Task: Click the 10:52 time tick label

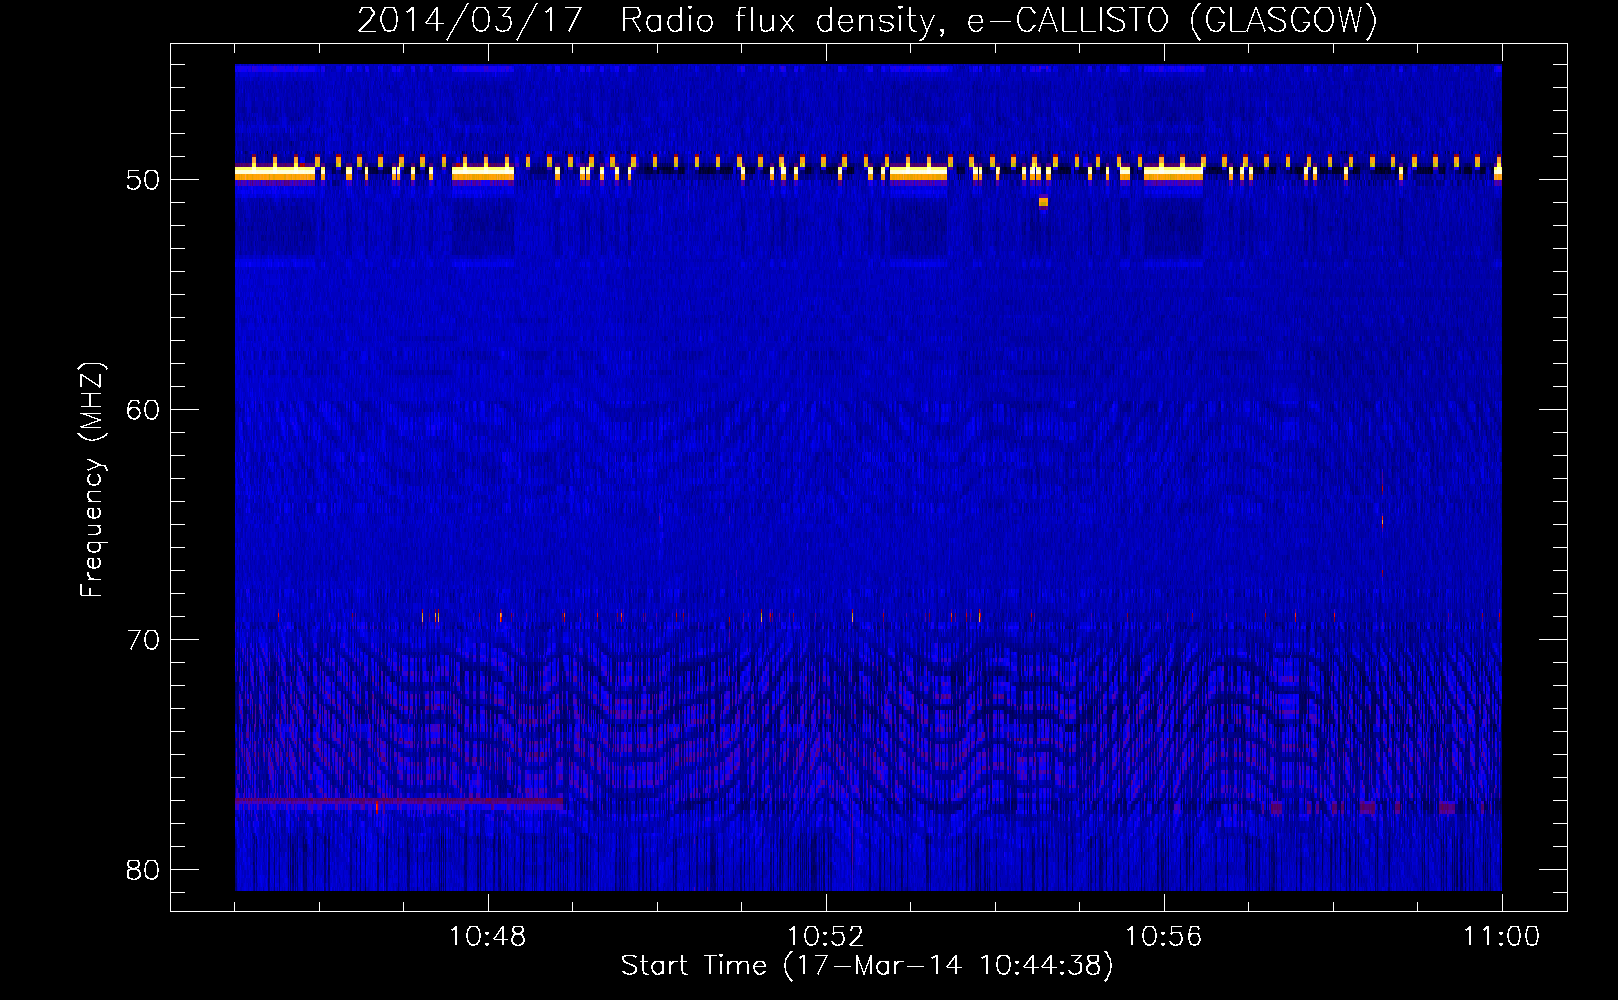Action: click(826, 936)
